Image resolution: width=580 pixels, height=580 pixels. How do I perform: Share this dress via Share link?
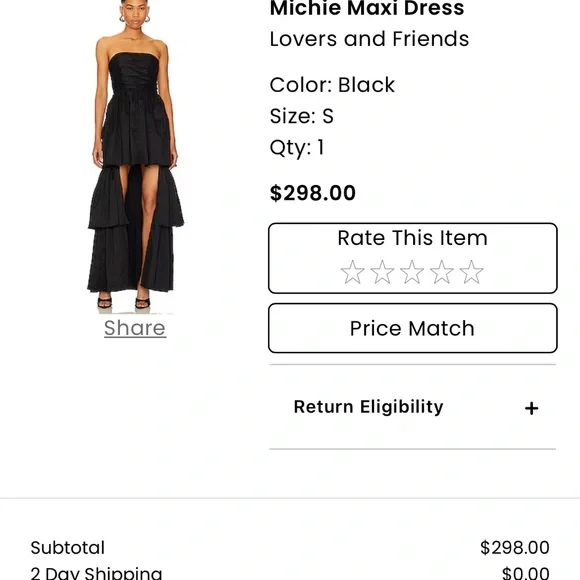(x=135, y=328)
